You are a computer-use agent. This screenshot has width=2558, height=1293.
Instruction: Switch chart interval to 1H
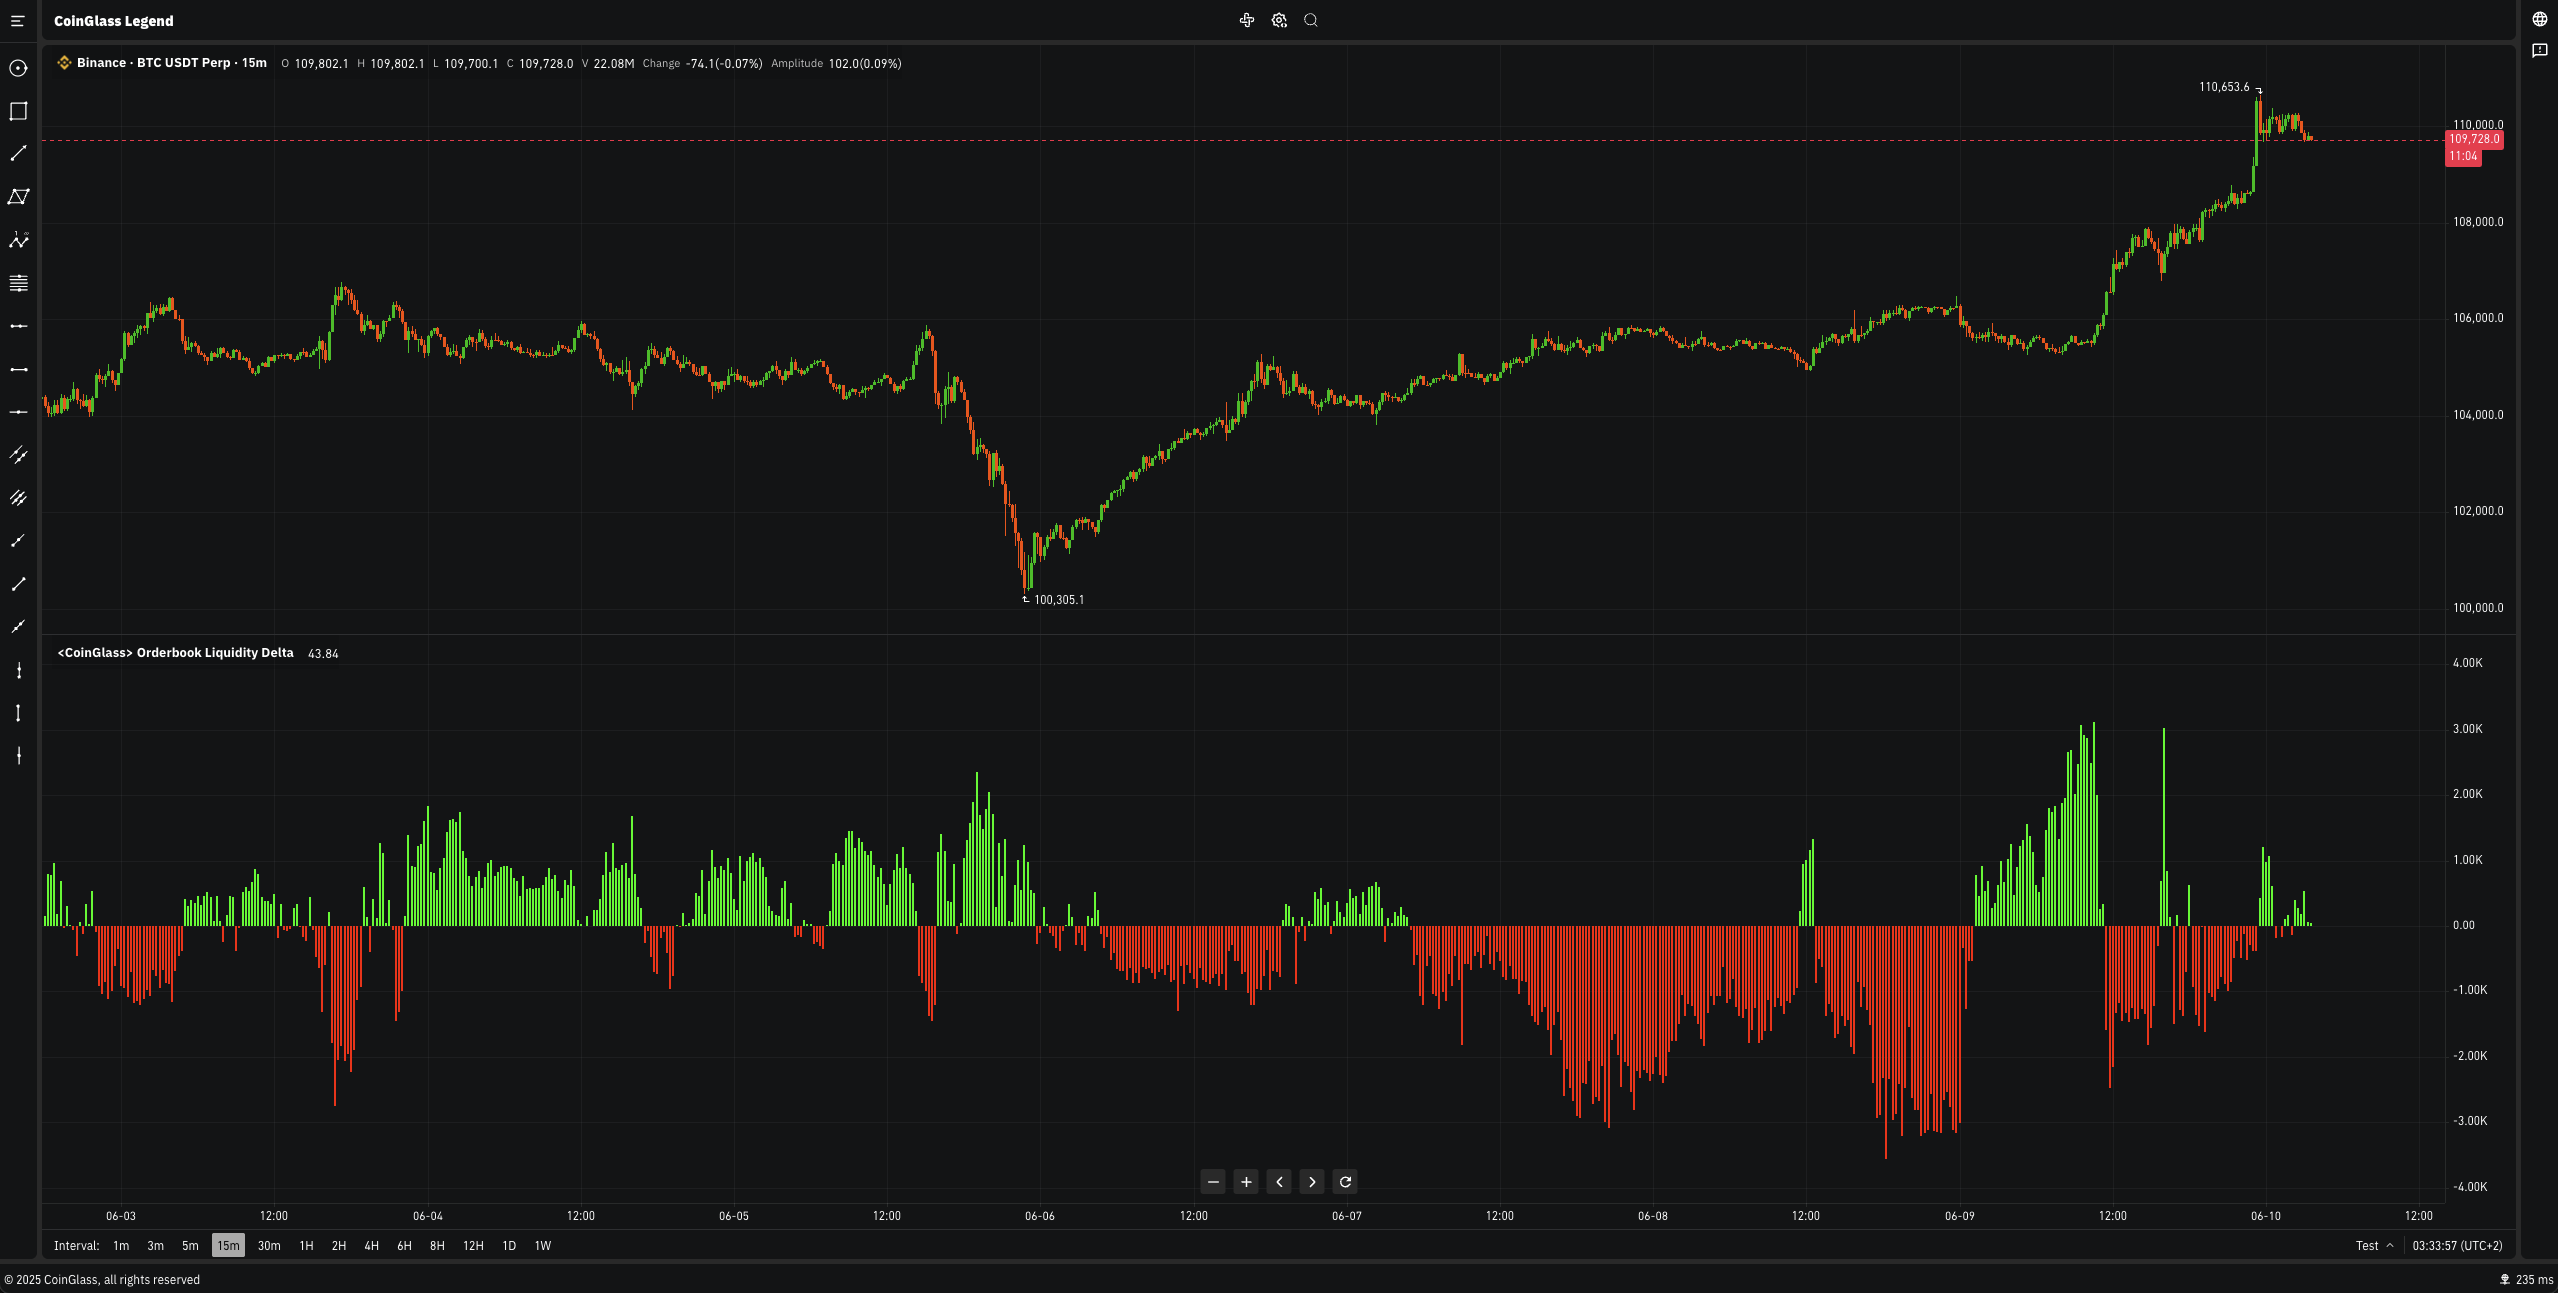(306, 1245)
